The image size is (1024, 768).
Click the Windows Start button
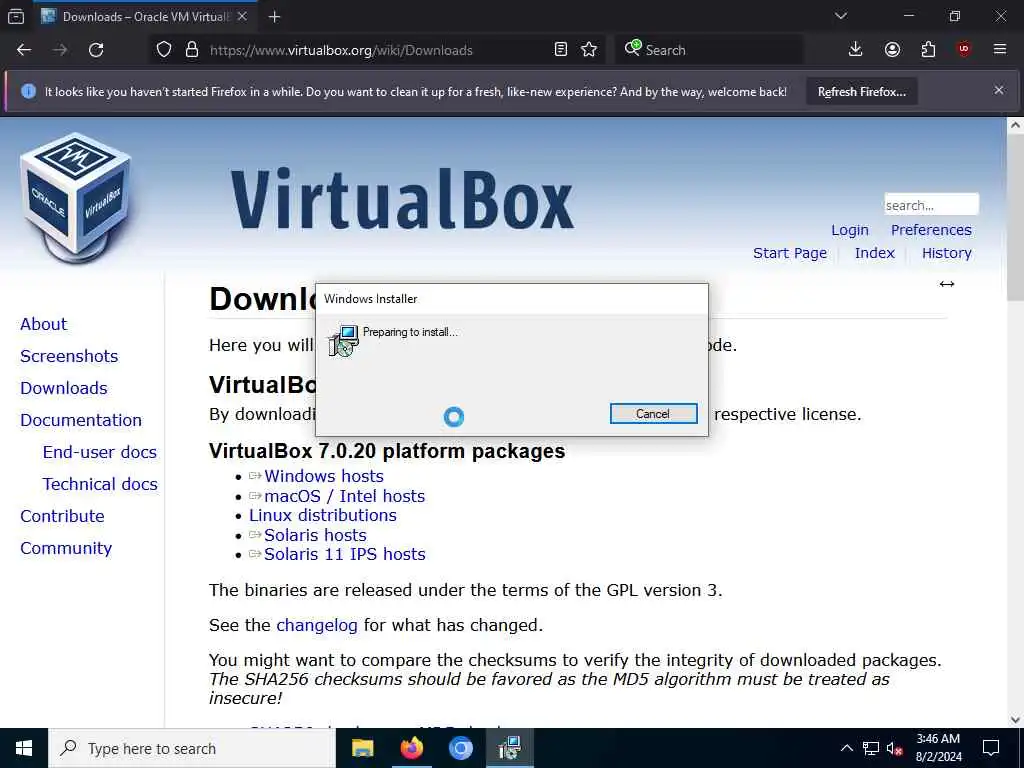[24, 748]
